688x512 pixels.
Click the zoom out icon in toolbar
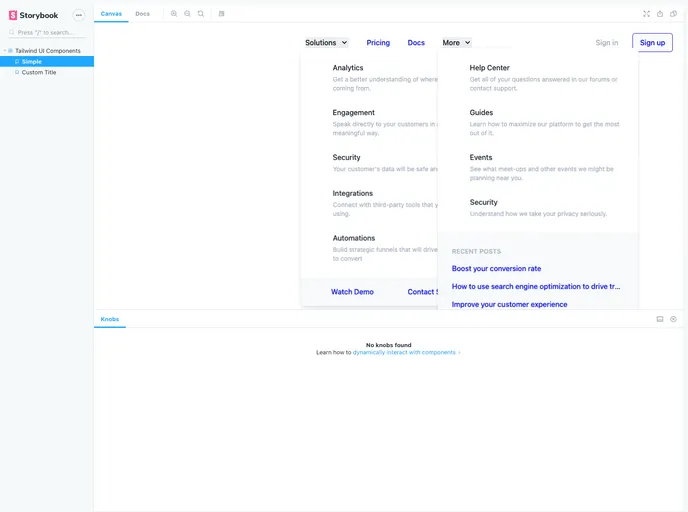tap(187, 14)
